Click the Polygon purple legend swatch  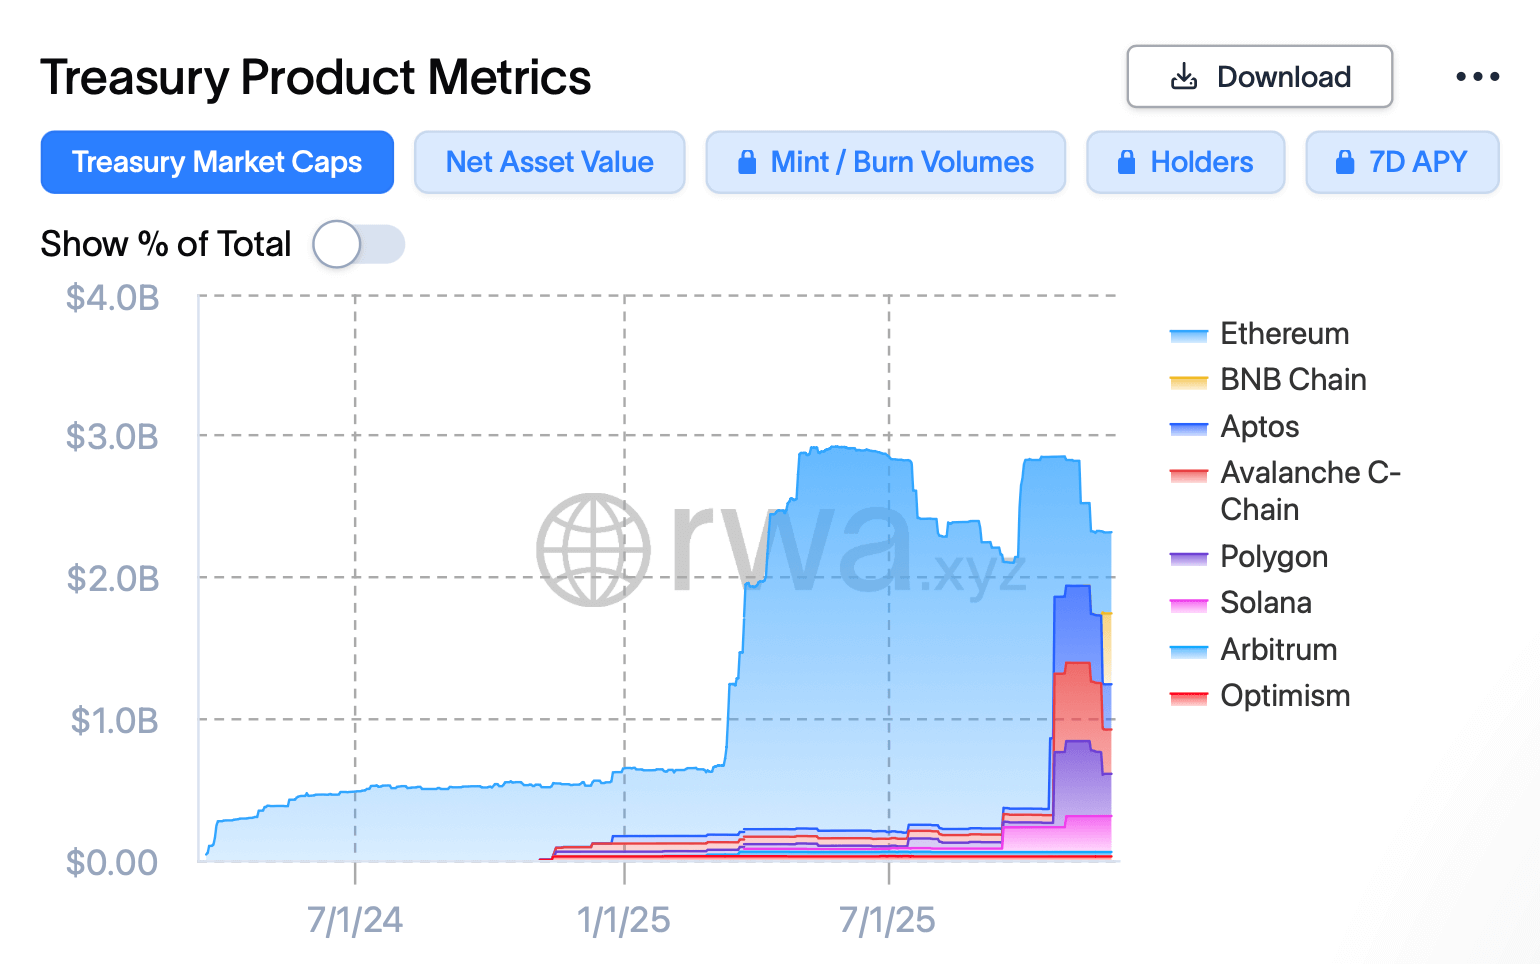click(1189, 558)
